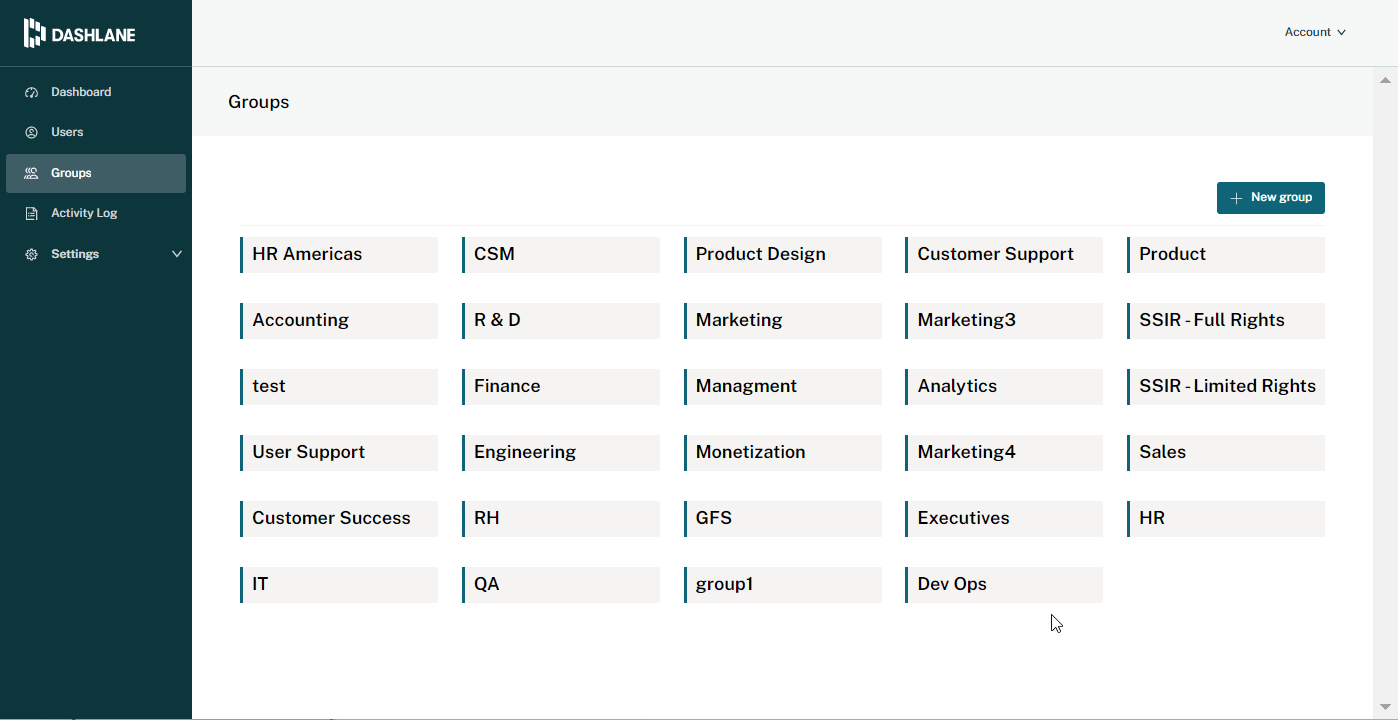View the Engineering group

pos(561,453)
